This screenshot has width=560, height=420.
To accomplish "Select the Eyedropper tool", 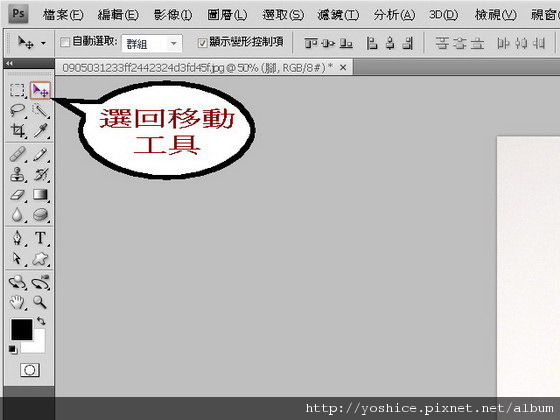I will [40, 130].
